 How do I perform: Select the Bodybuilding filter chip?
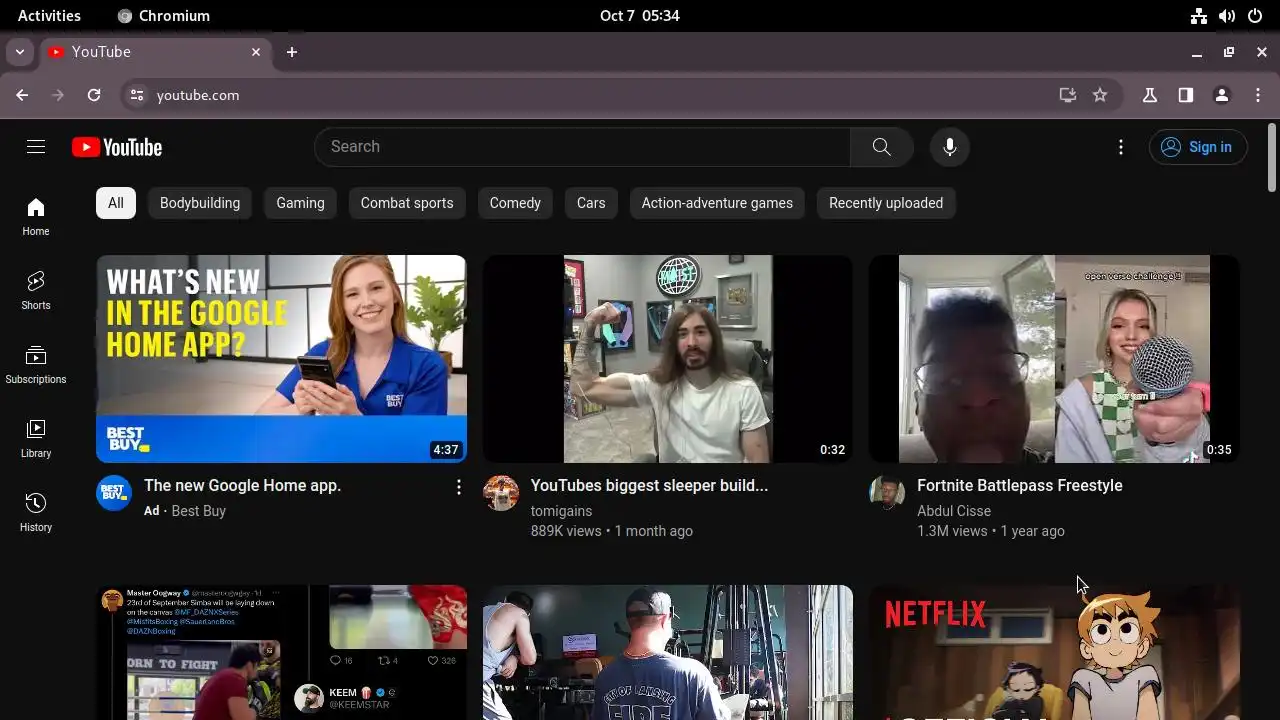tap(200, 203)
